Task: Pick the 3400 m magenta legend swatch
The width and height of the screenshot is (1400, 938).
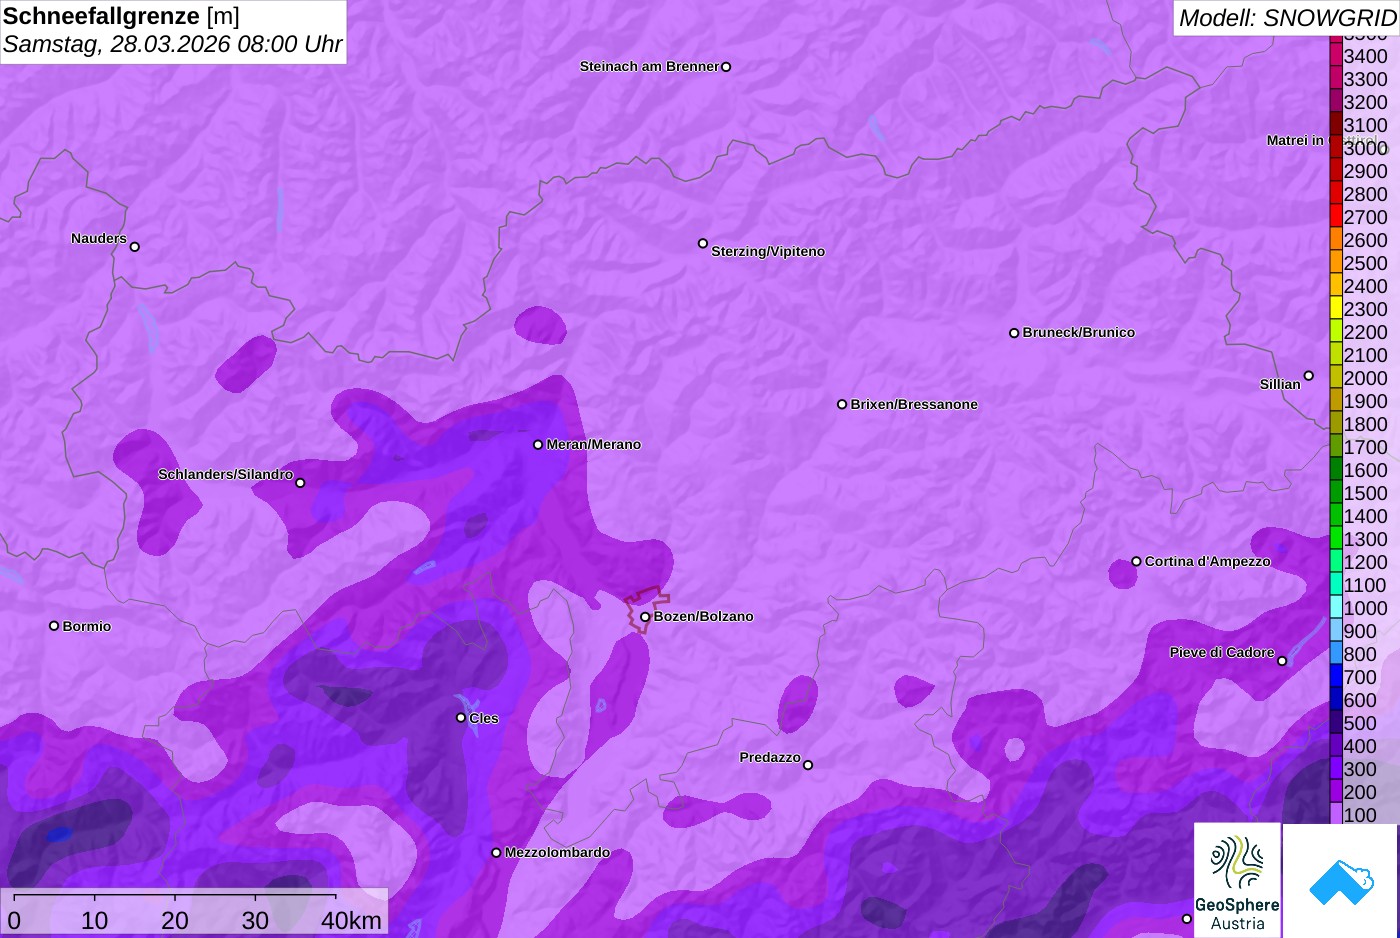Action: tap(1336, 55)
